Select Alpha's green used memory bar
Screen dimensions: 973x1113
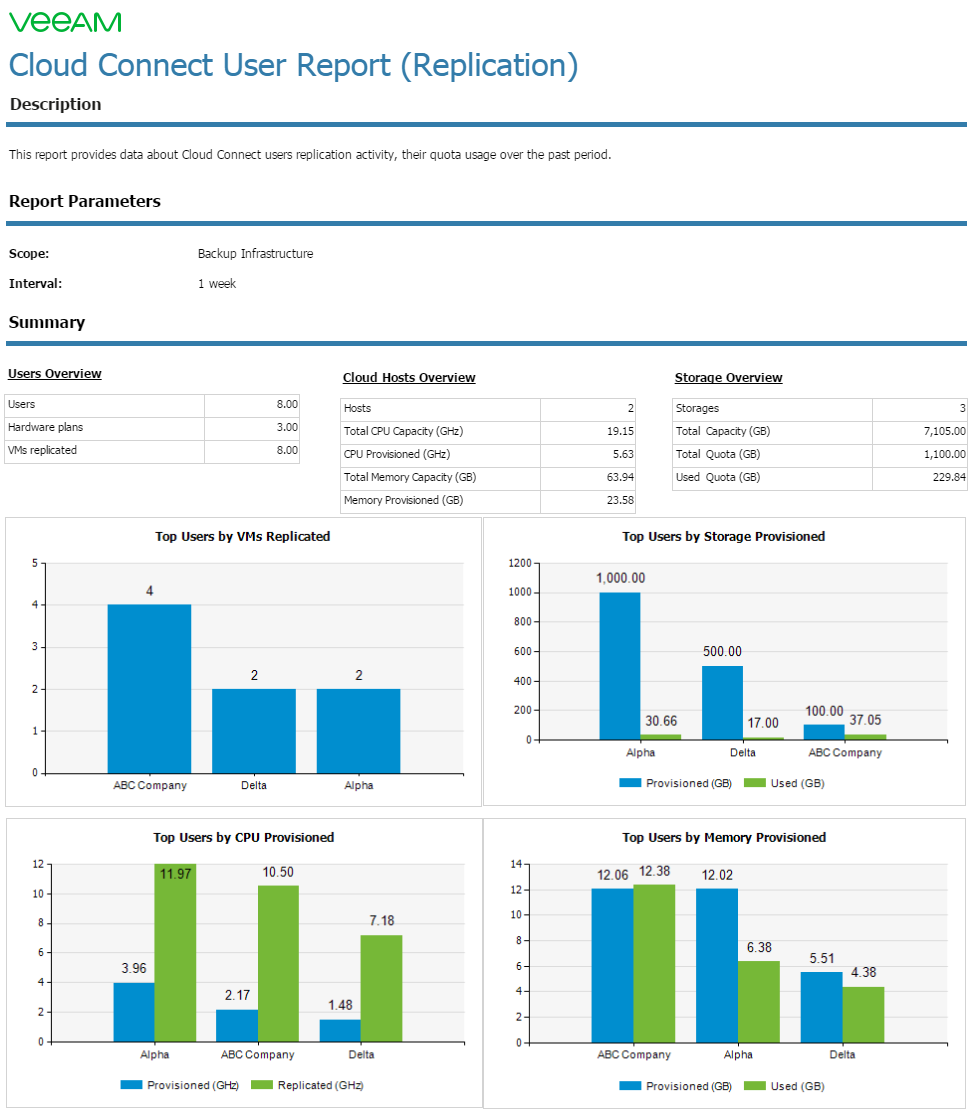(x=759, y=1002)
